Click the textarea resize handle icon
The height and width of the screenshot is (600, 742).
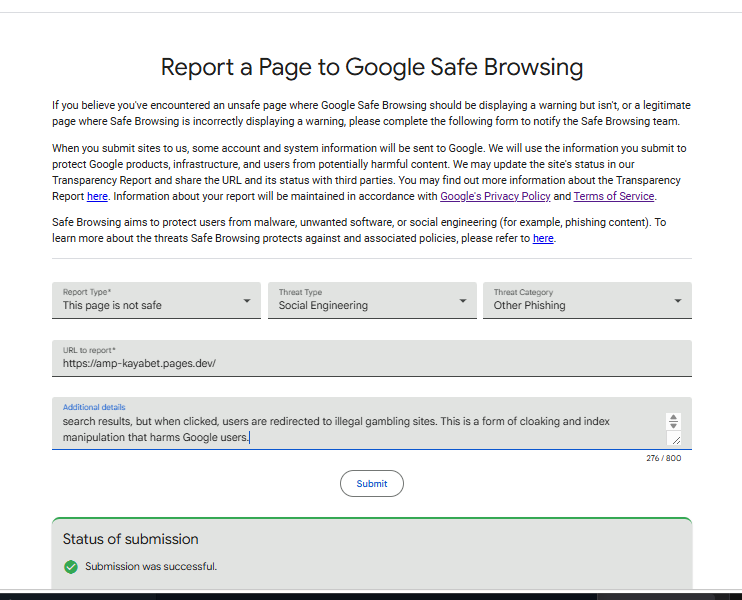tap(676, 440)
